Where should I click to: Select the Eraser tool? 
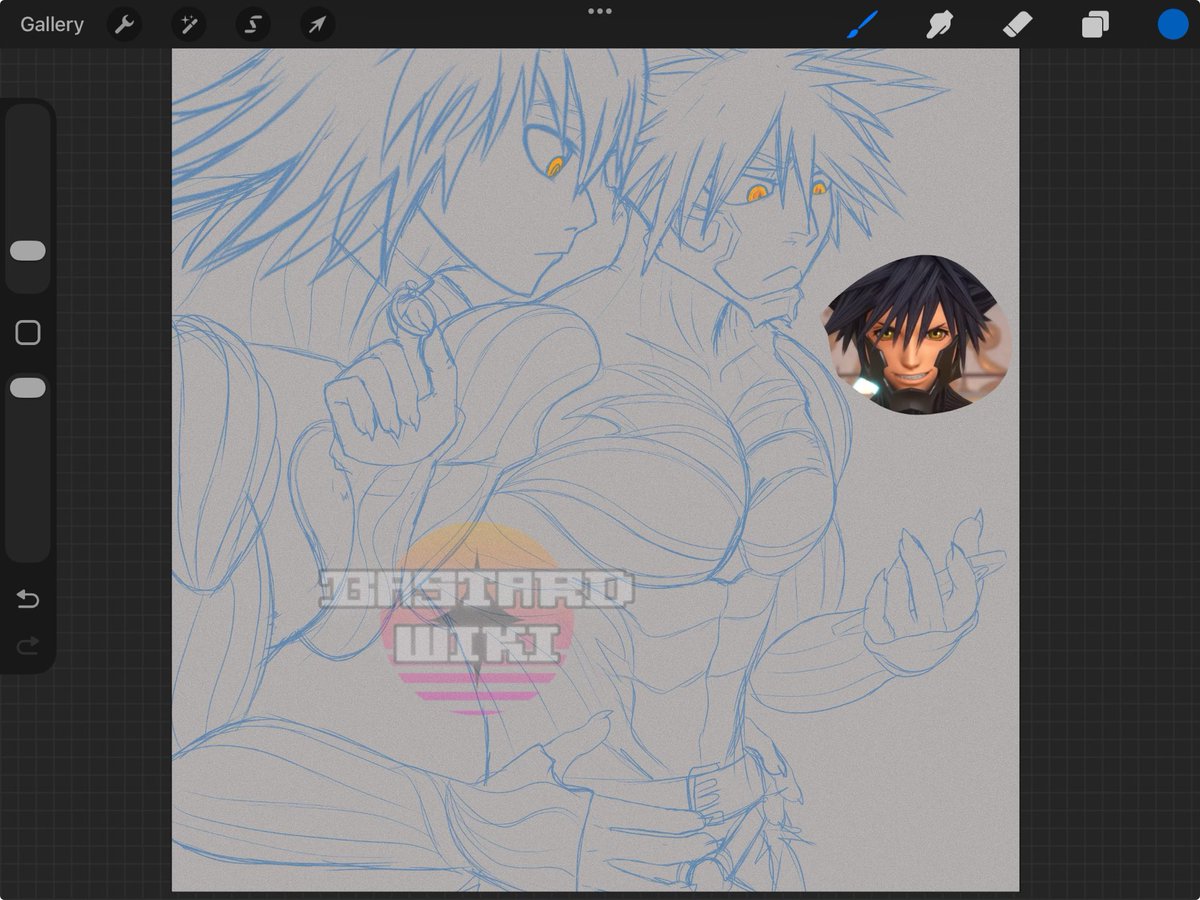tap(1017, 25)
